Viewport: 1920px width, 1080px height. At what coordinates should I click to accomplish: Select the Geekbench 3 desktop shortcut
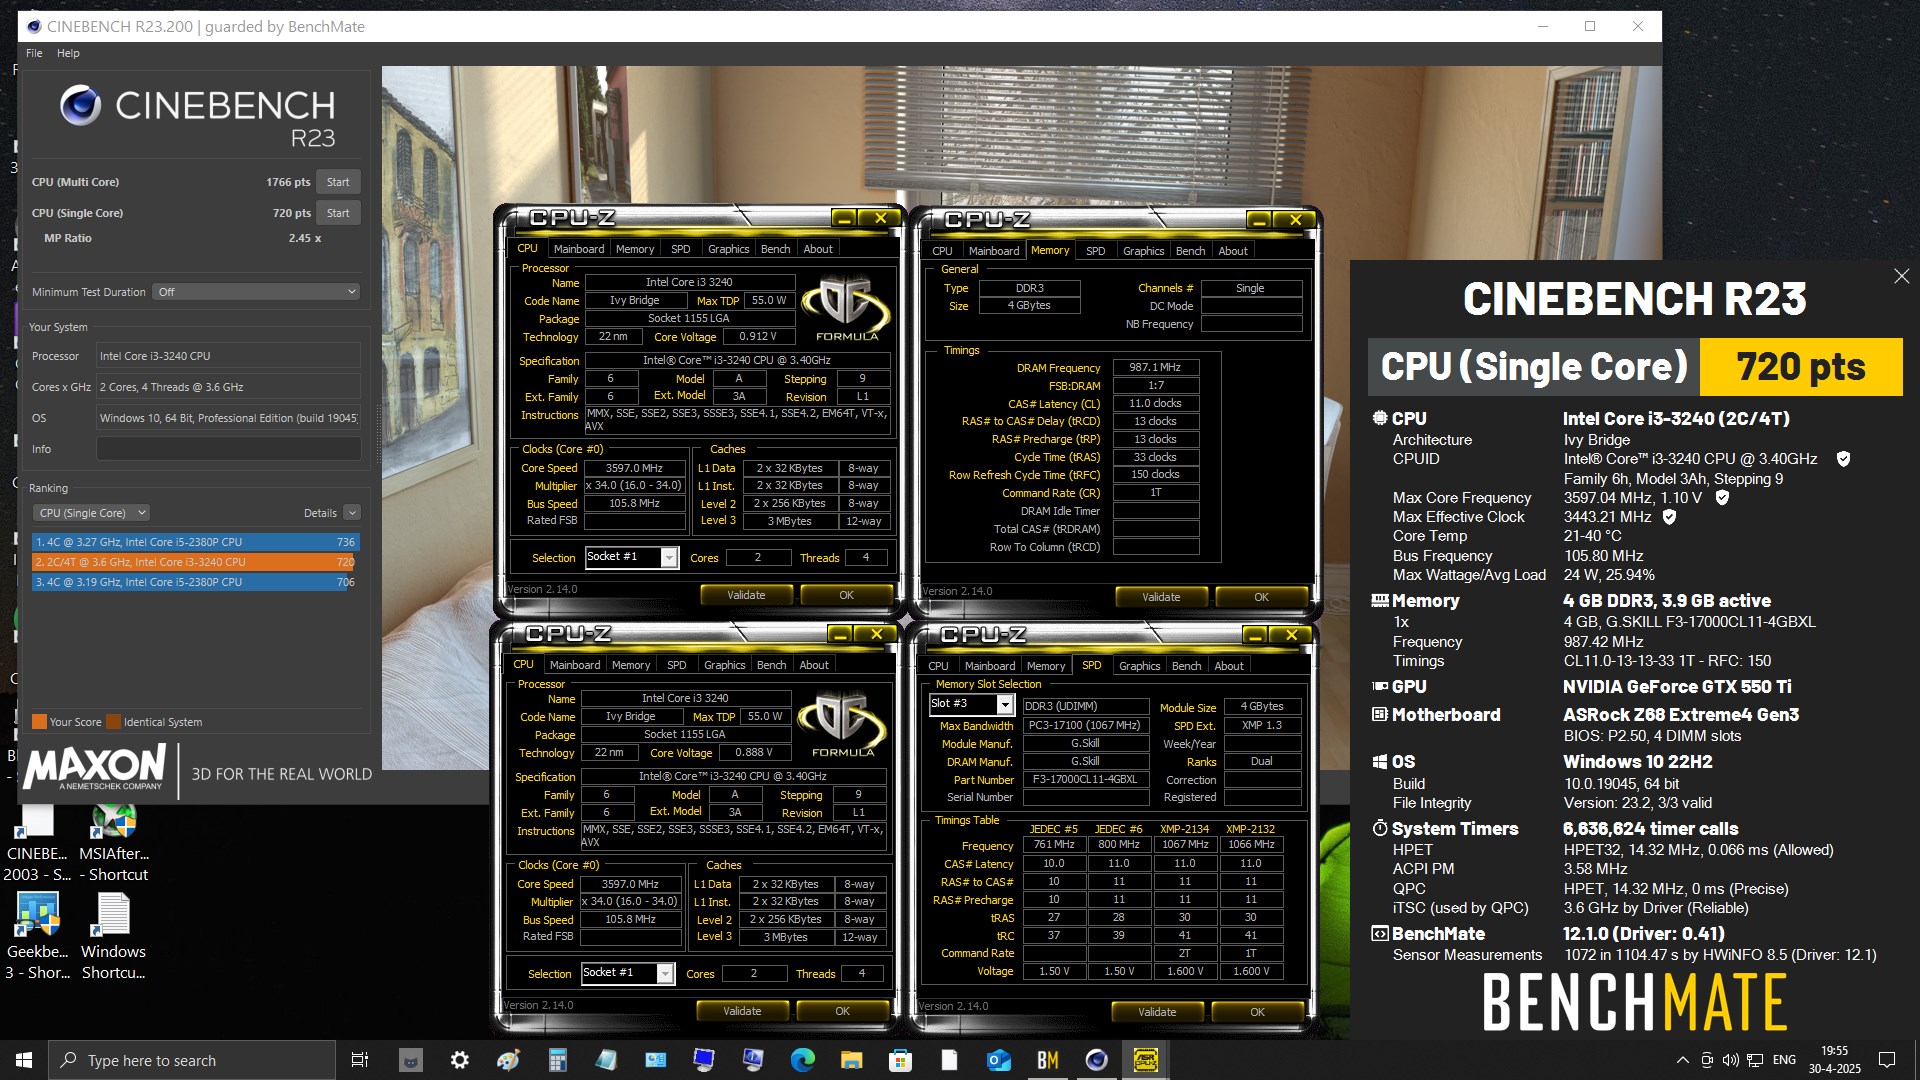pyautogui.click(x=38, y=937)
